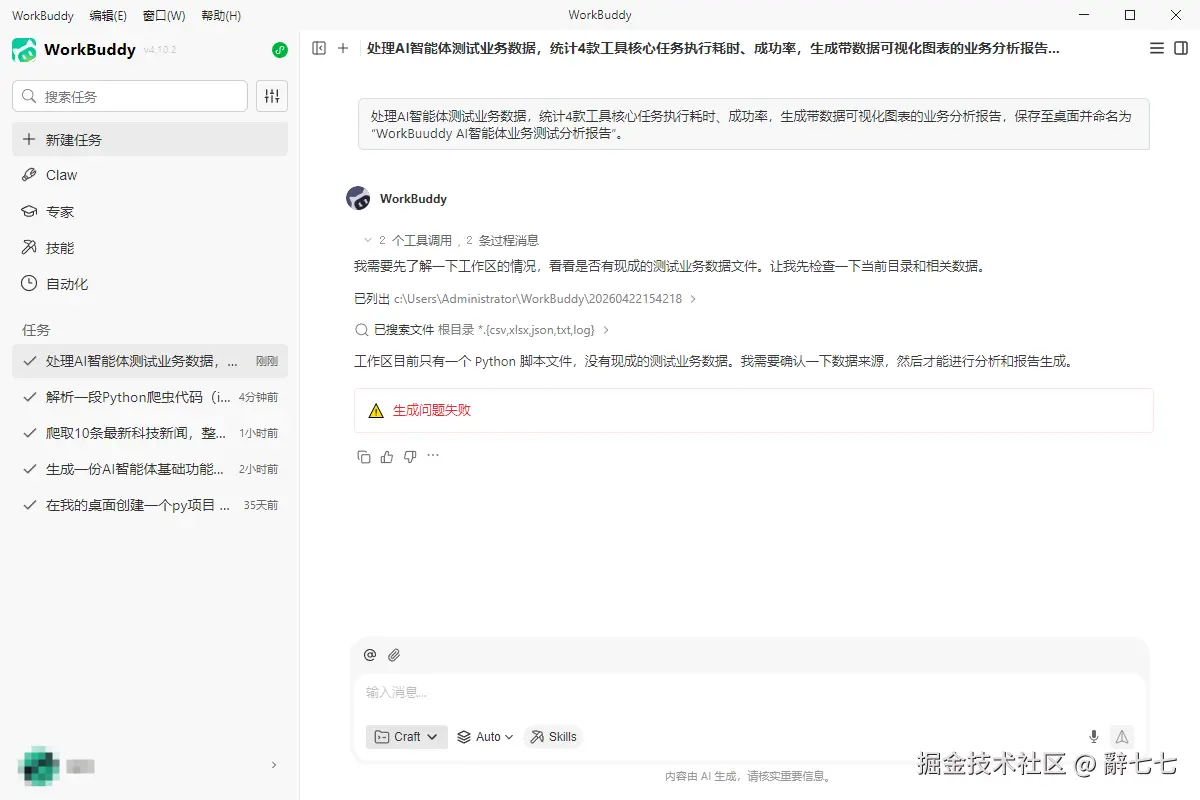1200x800 pixels.
Task: Expand the user account chevron at bottom left
Action: [x=274, y=765]
